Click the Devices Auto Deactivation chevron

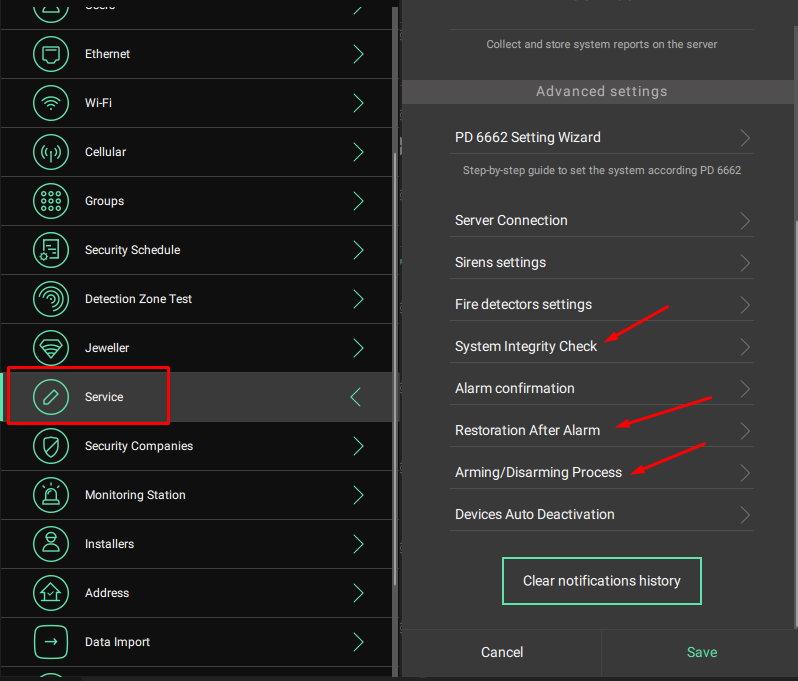(745, 515)
